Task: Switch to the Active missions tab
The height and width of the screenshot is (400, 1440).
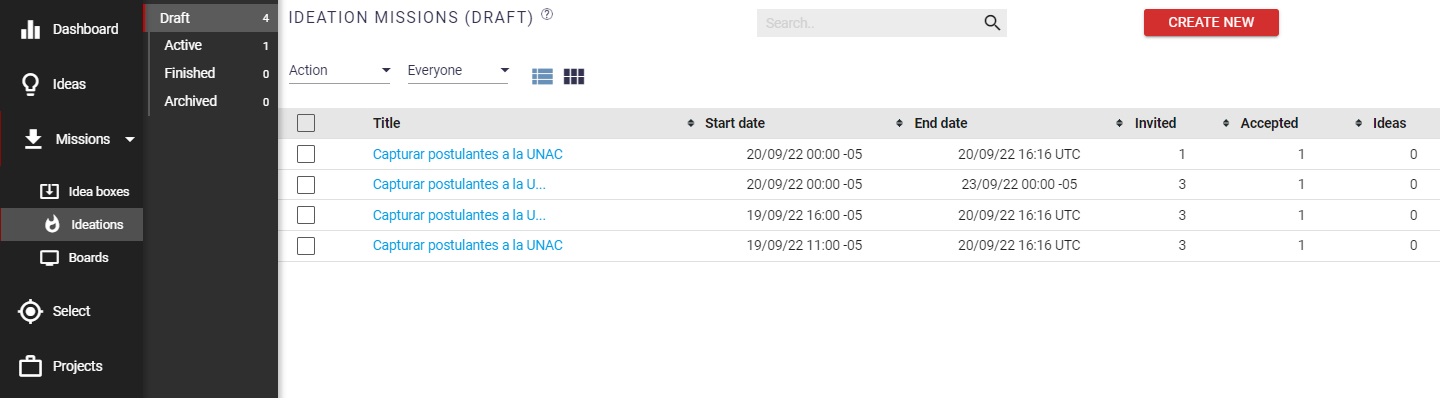Action: 183,45
